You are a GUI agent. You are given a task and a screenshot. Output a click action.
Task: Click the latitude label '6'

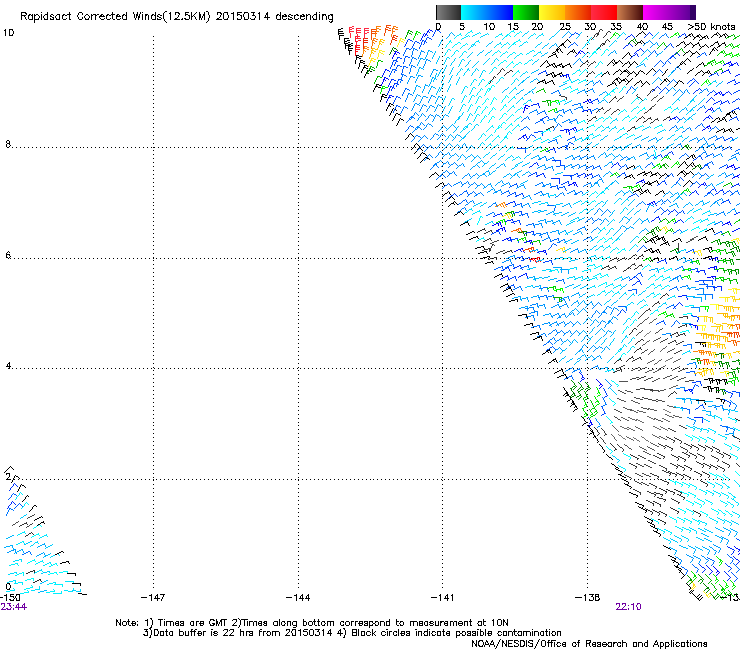[x=8, y=255]
